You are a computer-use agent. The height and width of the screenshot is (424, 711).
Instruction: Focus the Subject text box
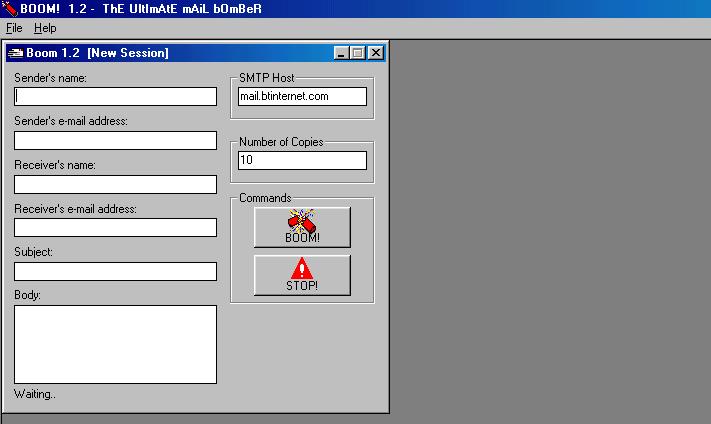115,271
